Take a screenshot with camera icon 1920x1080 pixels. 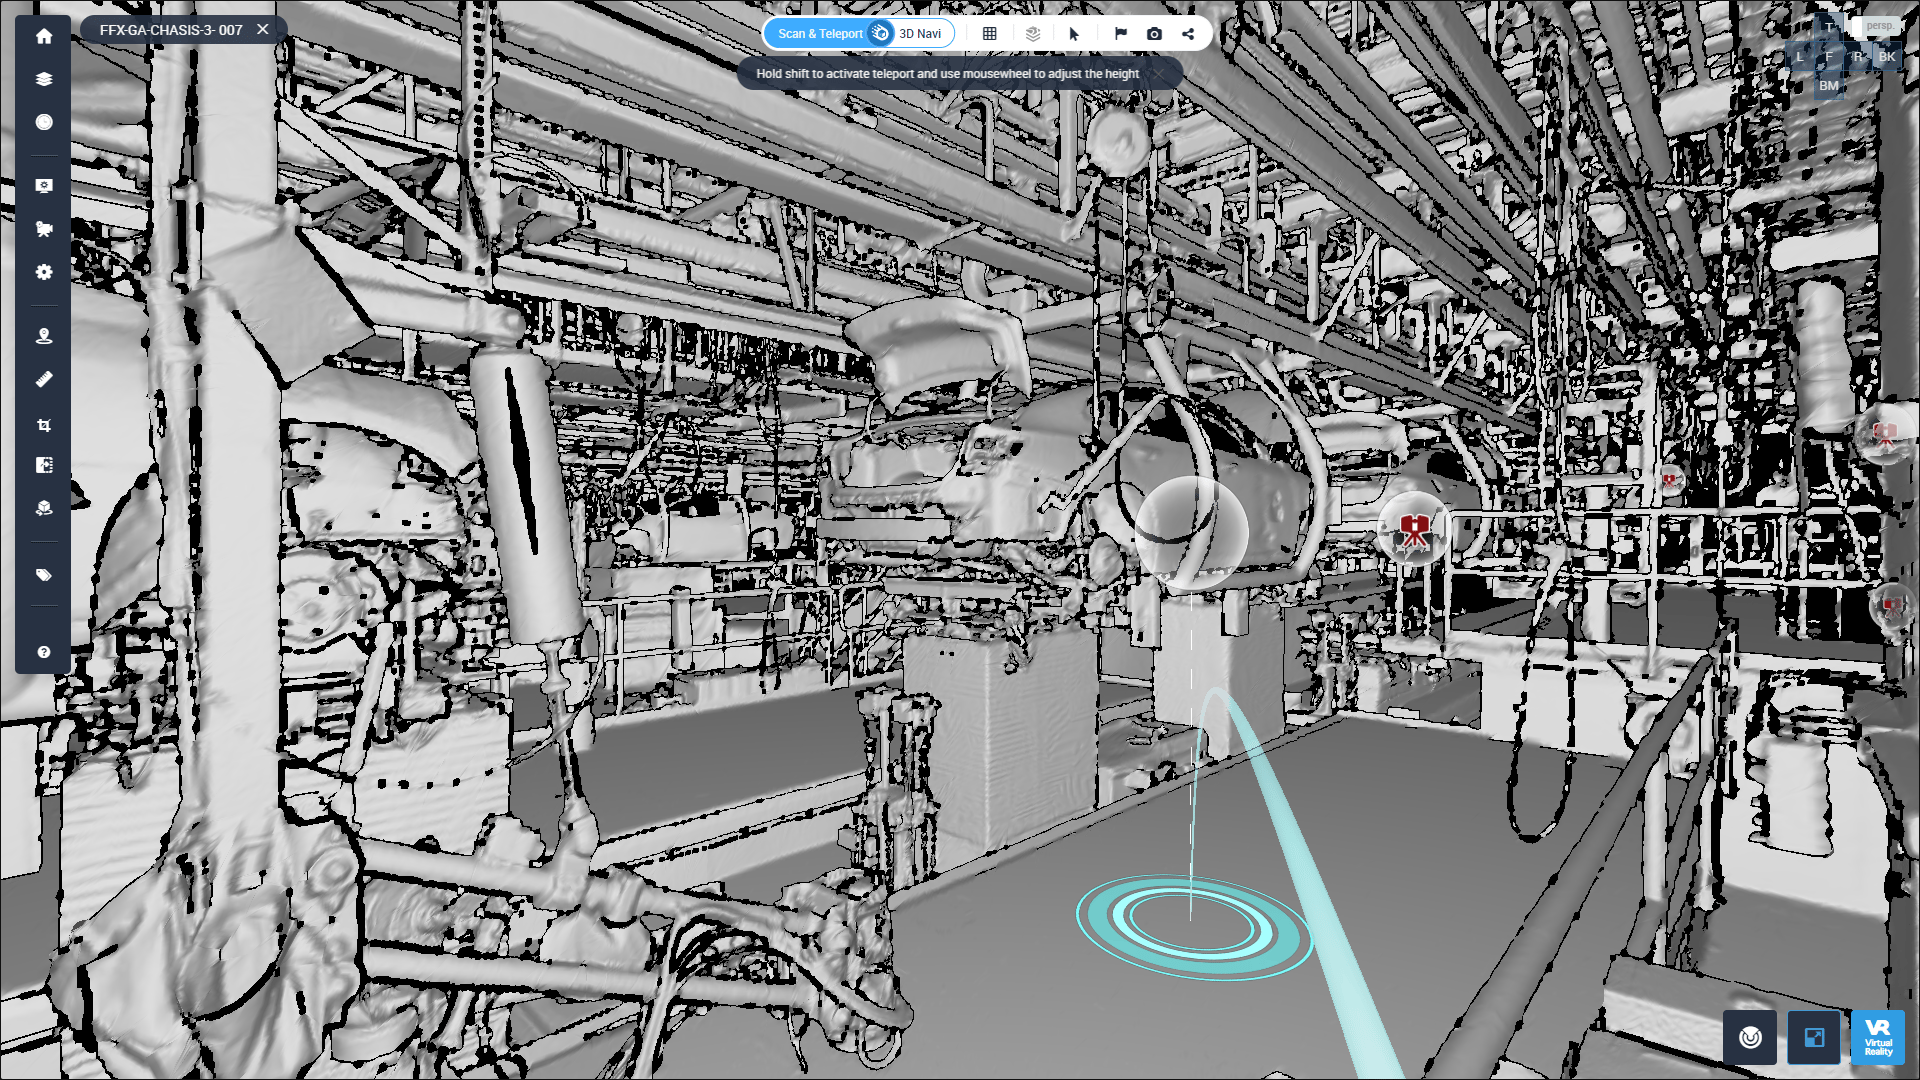pyautogui.click(x=1154, y=33)
